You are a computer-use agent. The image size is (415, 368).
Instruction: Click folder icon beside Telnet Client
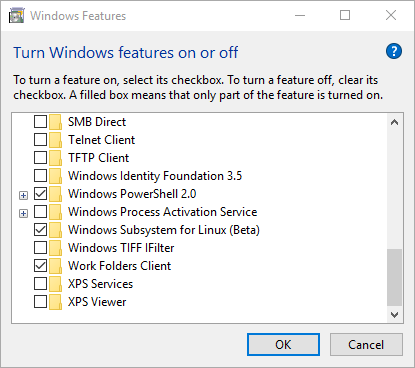(55, 140)
